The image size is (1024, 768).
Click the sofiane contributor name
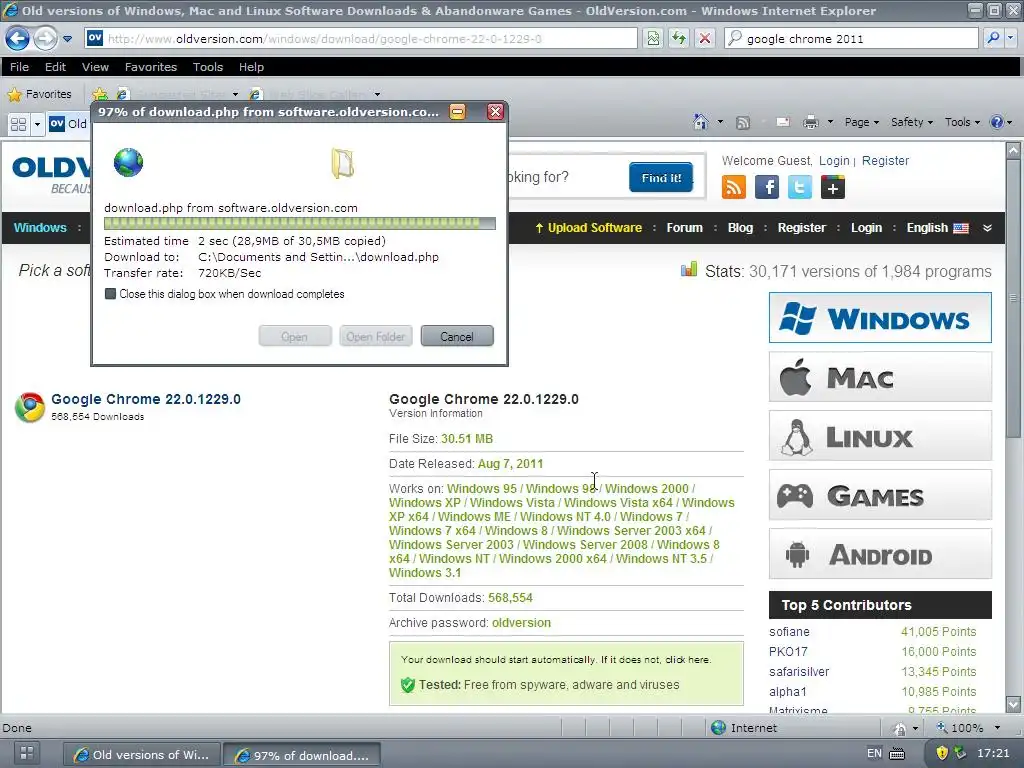pos(789,632)
